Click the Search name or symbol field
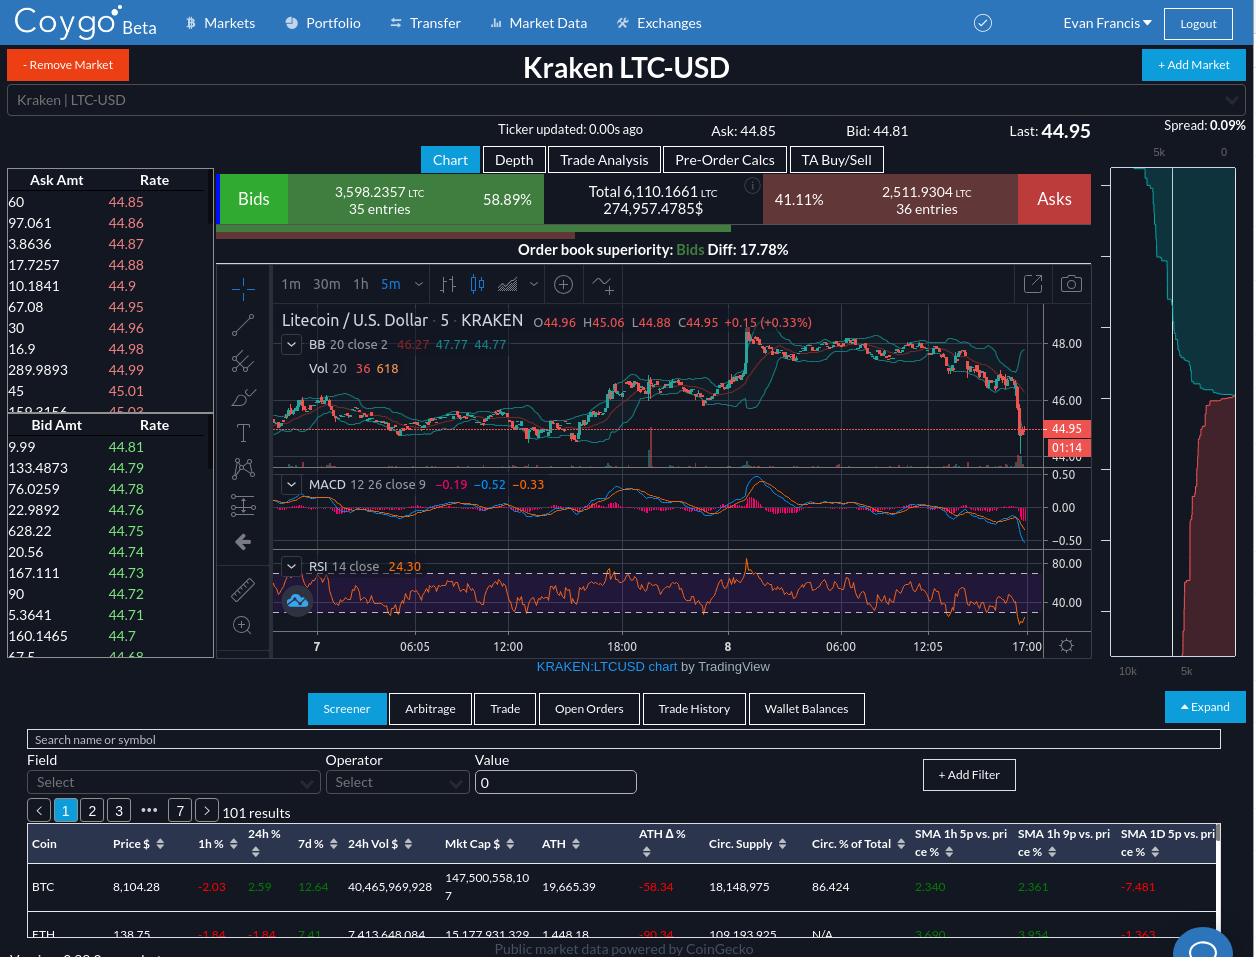This screenshot has height=957, width=1256. click(x=624, y=739)
